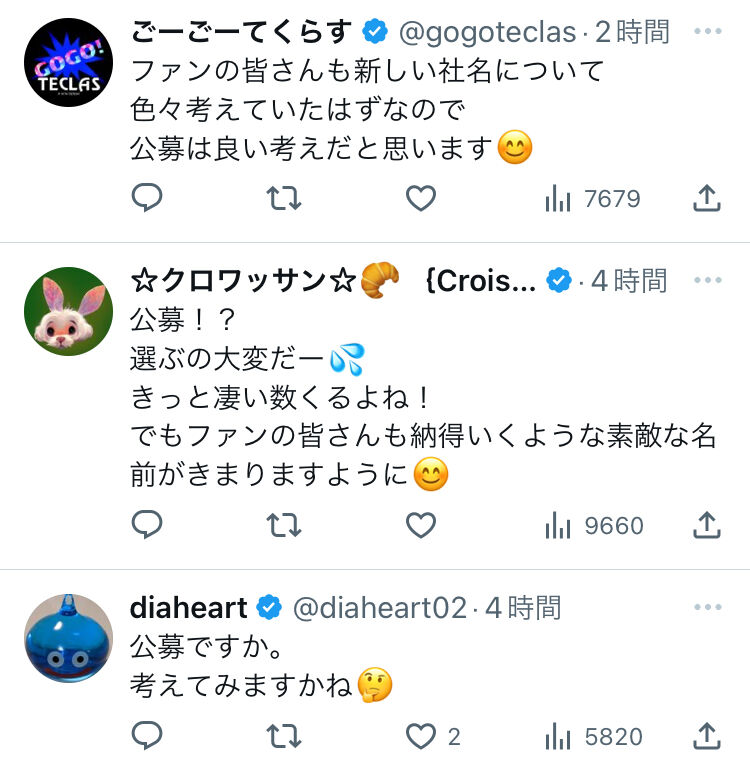
Task: Retweet the gogoteclas post
Action: (x=284, y=199)
